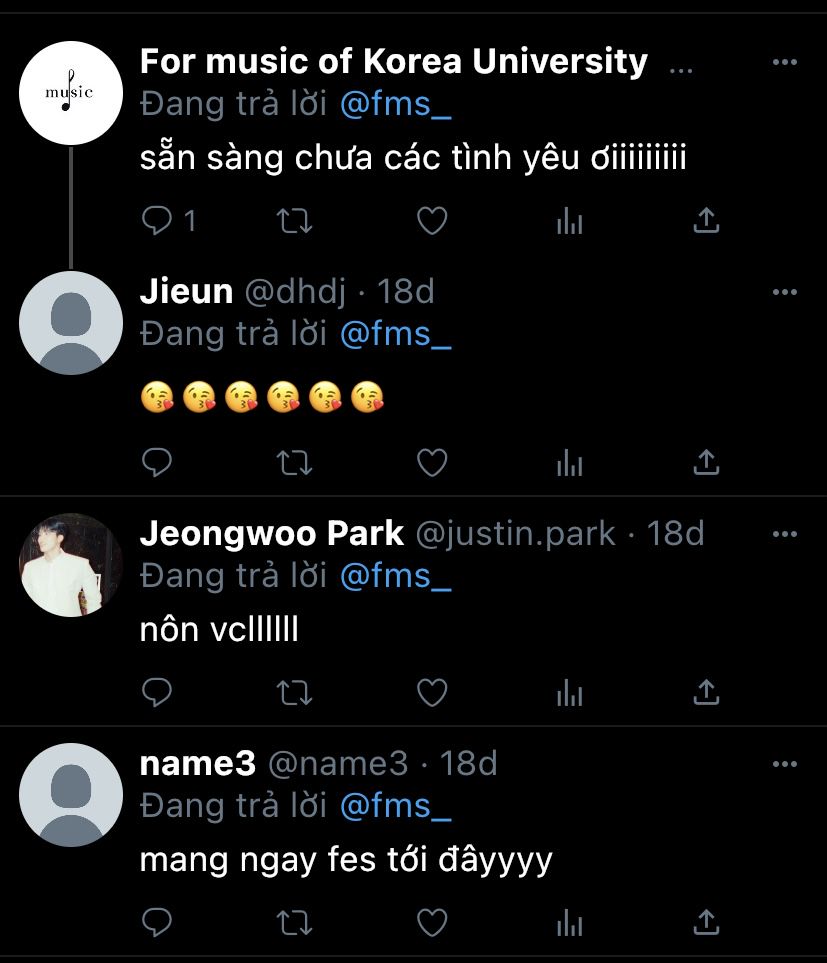Open @justin.park profile handle
This screenshot has height=963, width=827.
[x=515, y=534]
